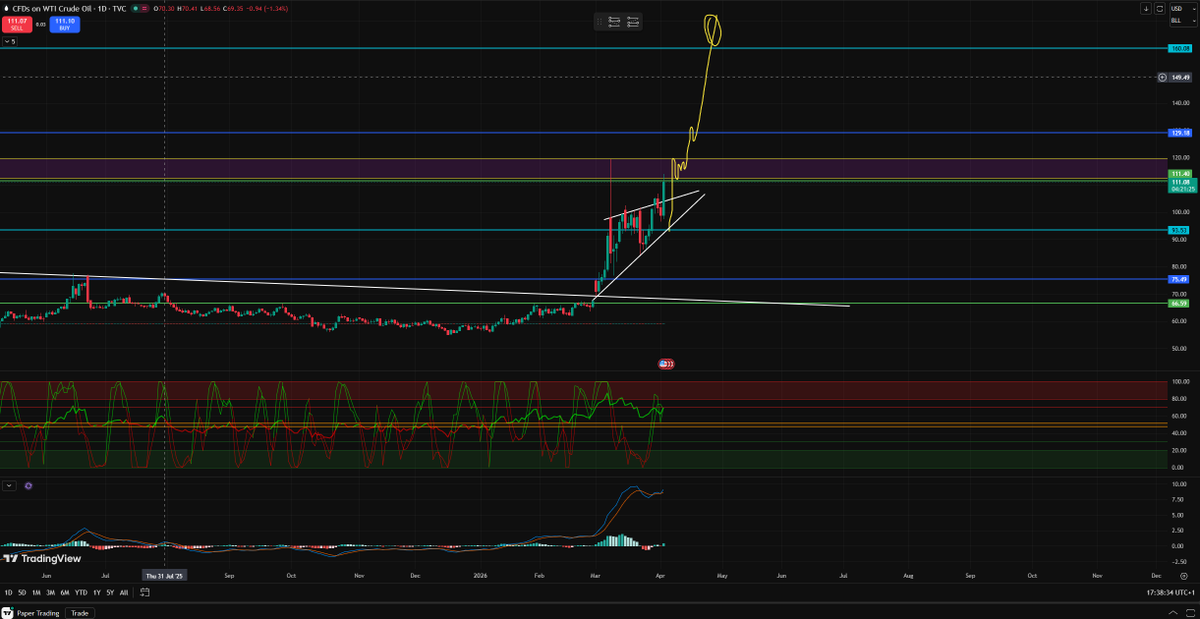Select the YTD time range
The image size is (1200, 619).
[x=80, y=592]
